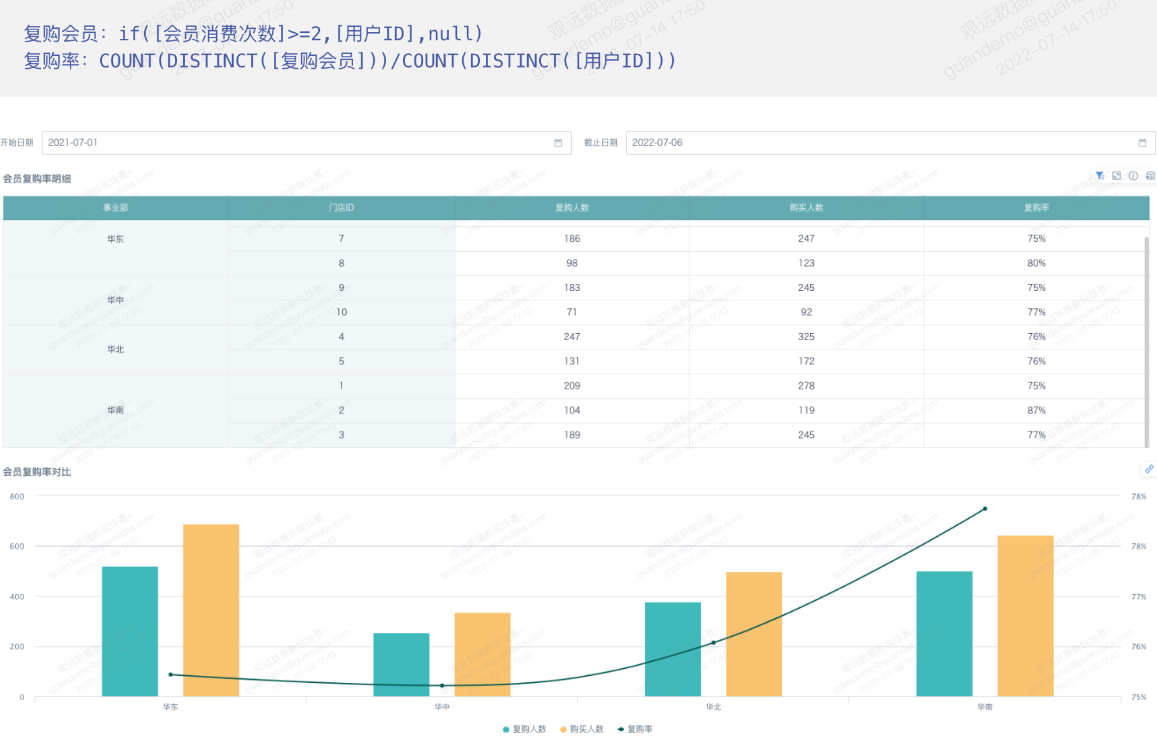Open the info icon for 会员复购率明细
The image size is (1157, 736).
(x=1133, y=176)
